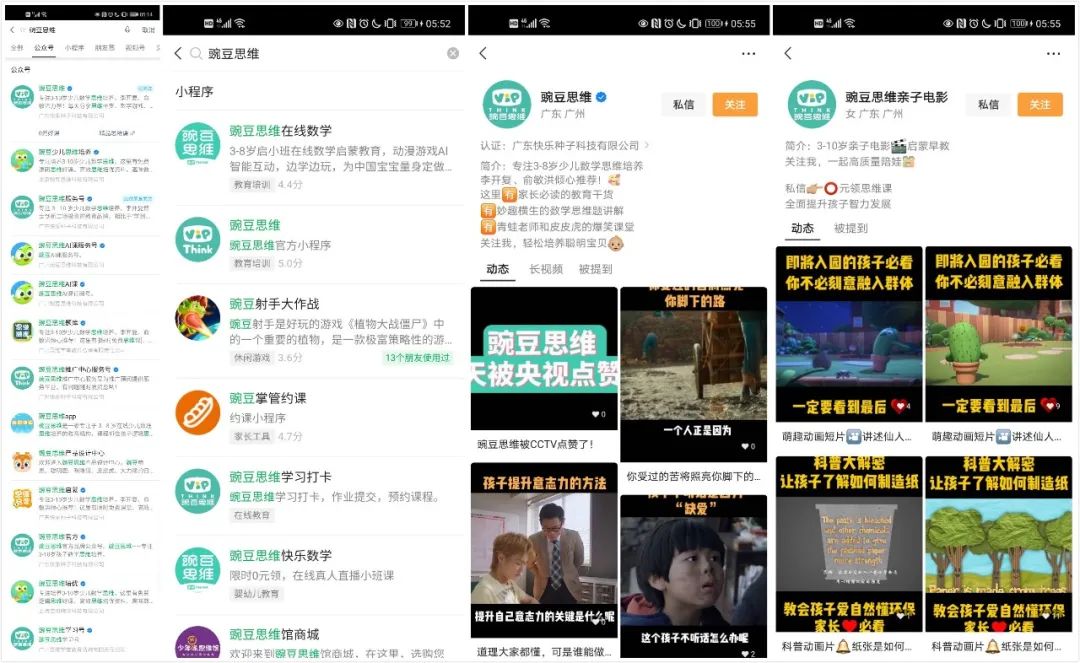Tap the microphone icon in the leftmost search bar
1080x663 pixels.
[127, 30]
